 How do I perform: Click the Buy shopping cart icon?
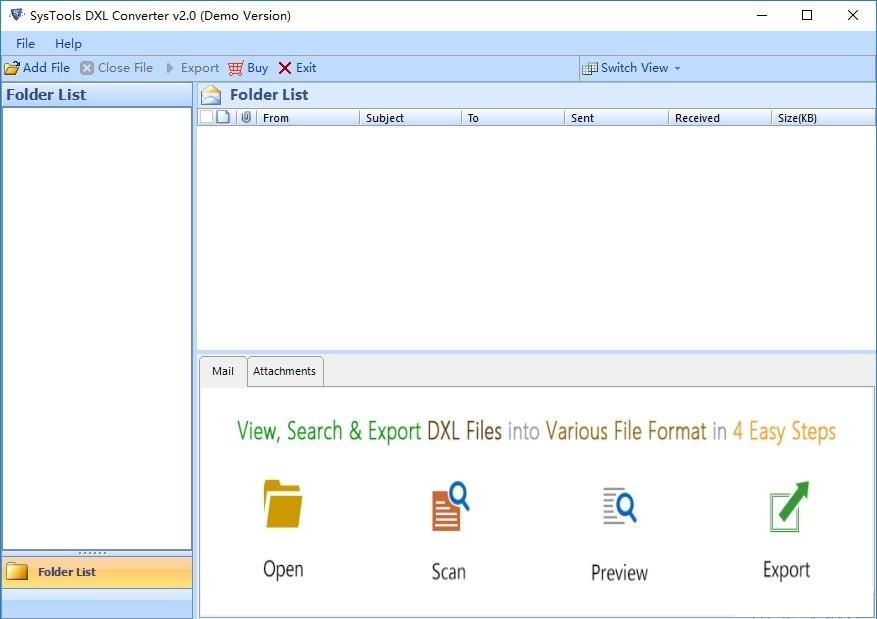pos(236,68)
